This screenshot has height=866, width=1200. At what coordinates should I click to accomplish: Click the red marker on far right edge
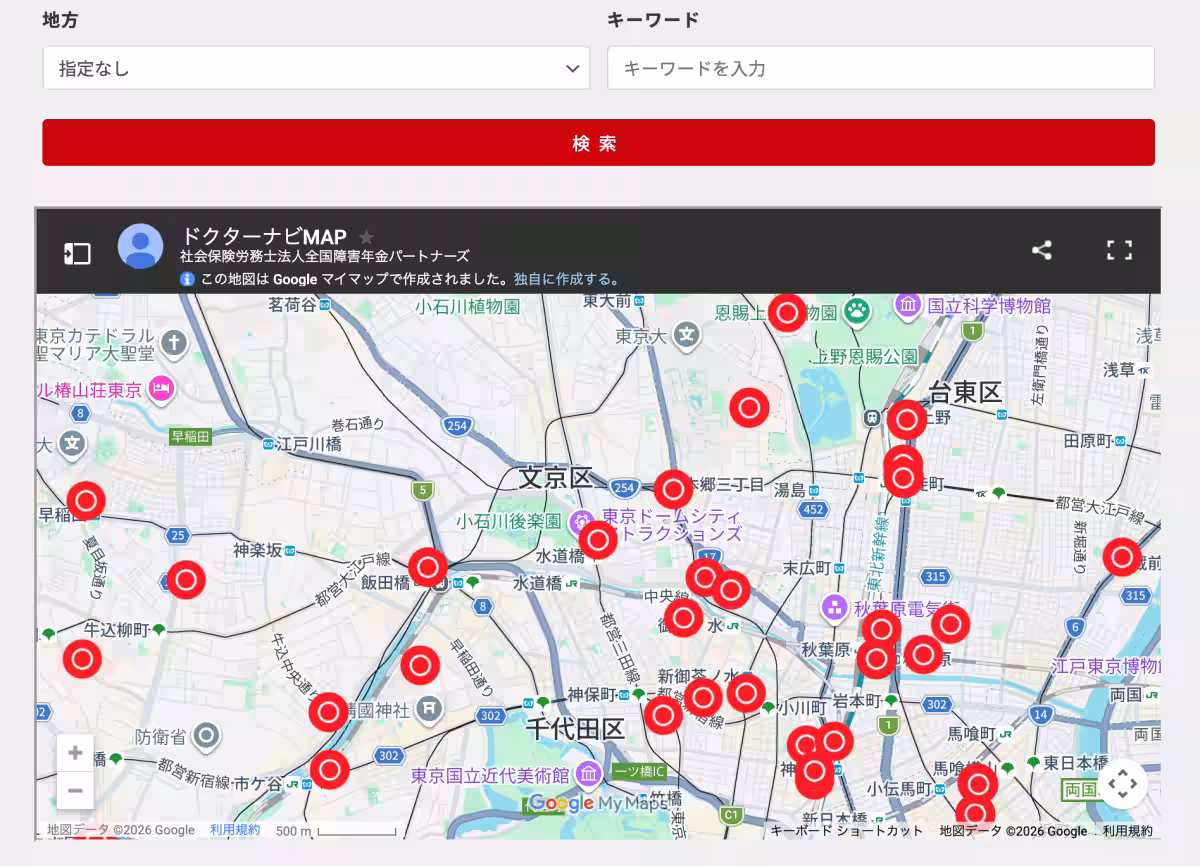point(1122,557)
